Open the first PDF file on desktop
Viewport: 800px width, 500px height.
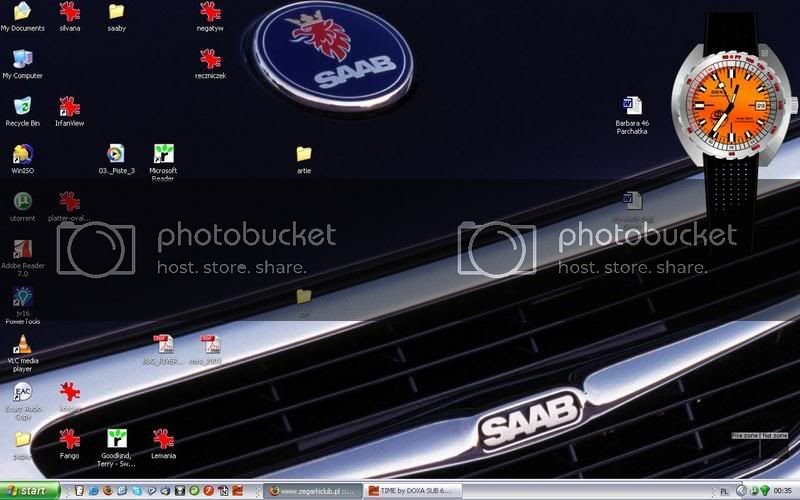pos(163,349)
